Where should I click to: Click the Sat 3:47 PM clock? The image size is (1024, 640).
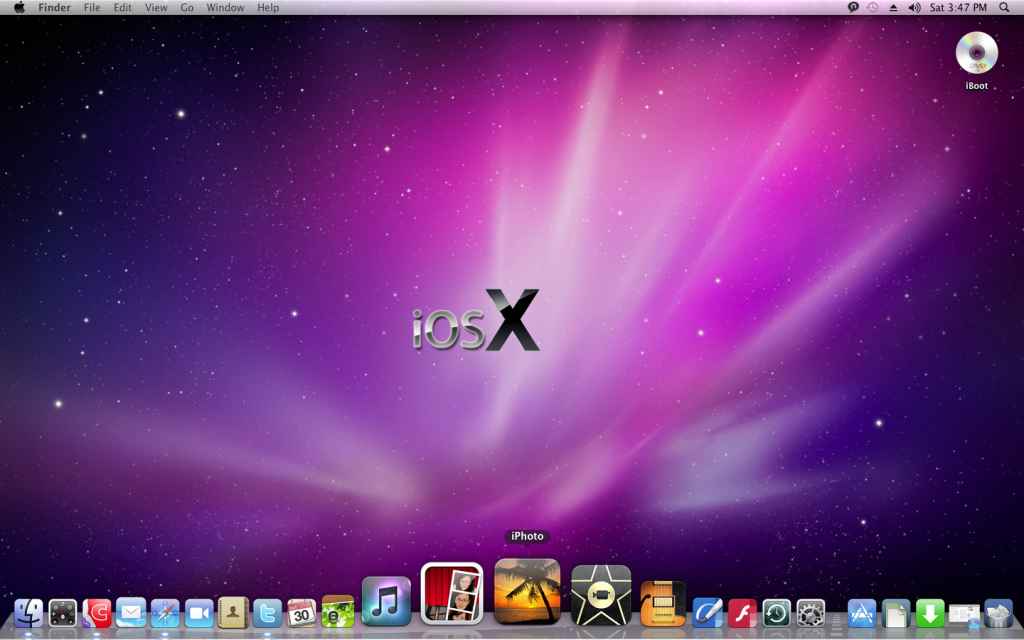pyautogui.click(x=958, y=7)
